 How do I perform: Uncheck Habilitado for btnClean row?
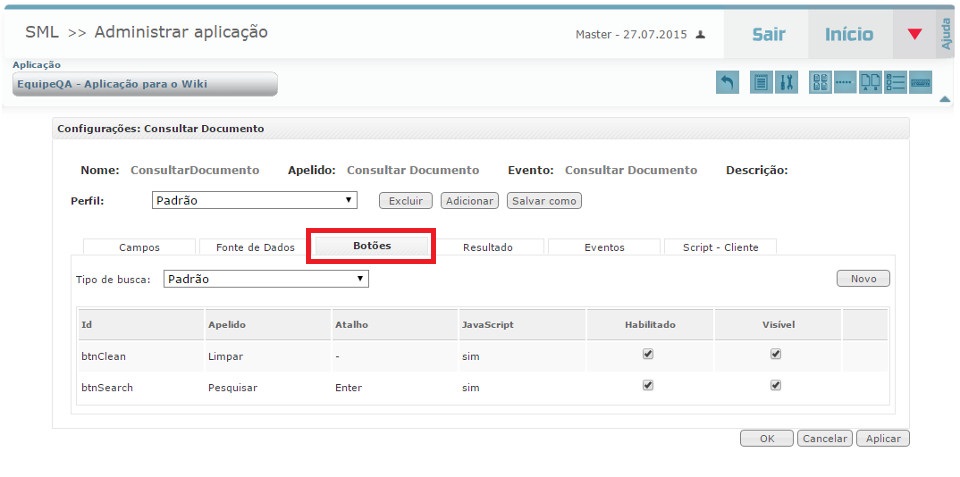click(648, 354)
